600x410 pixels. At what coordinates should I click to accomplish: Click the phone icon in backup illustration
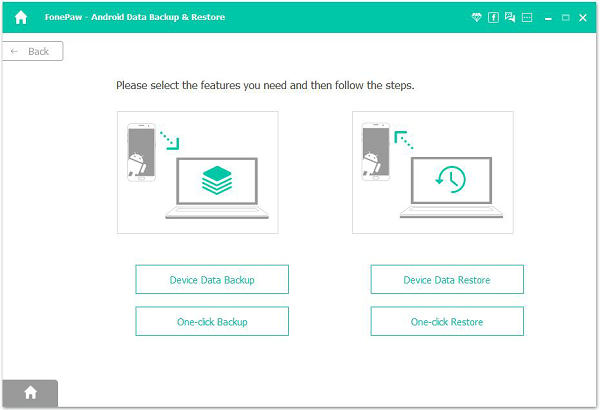click(x=139, y=154)
